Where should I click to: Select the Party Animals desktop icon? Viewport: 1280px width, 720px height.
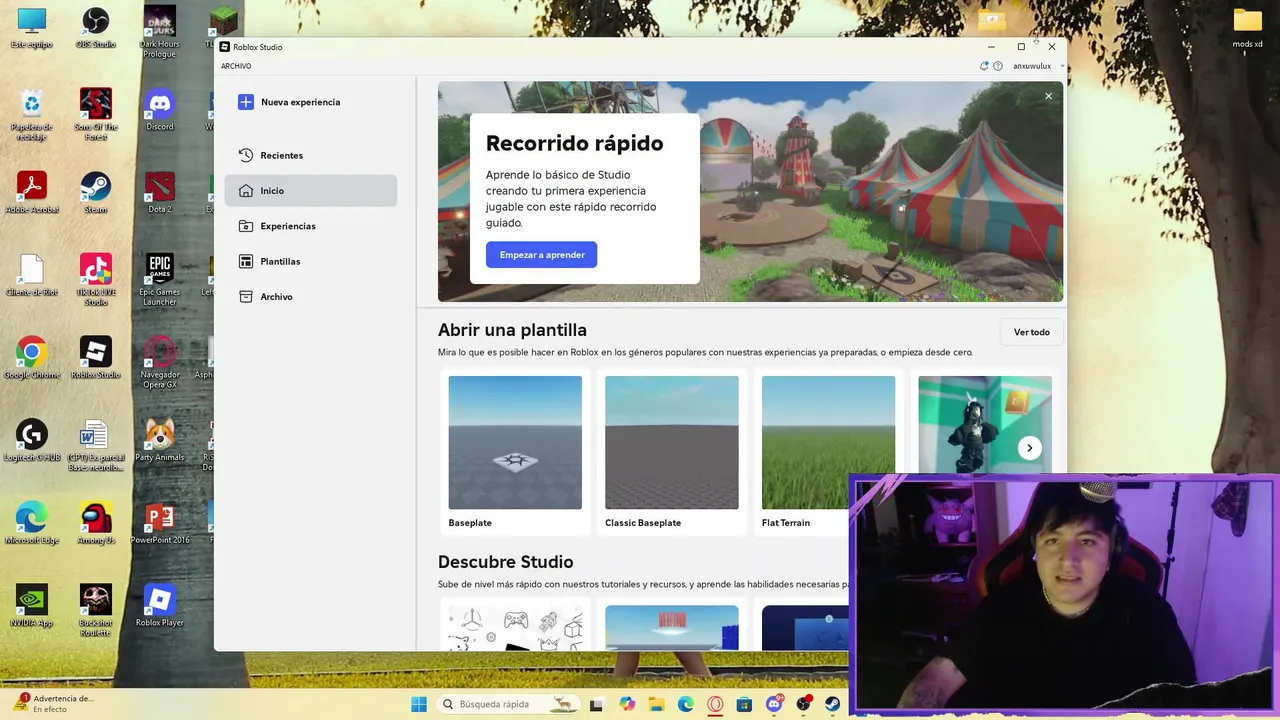[160, 441]
